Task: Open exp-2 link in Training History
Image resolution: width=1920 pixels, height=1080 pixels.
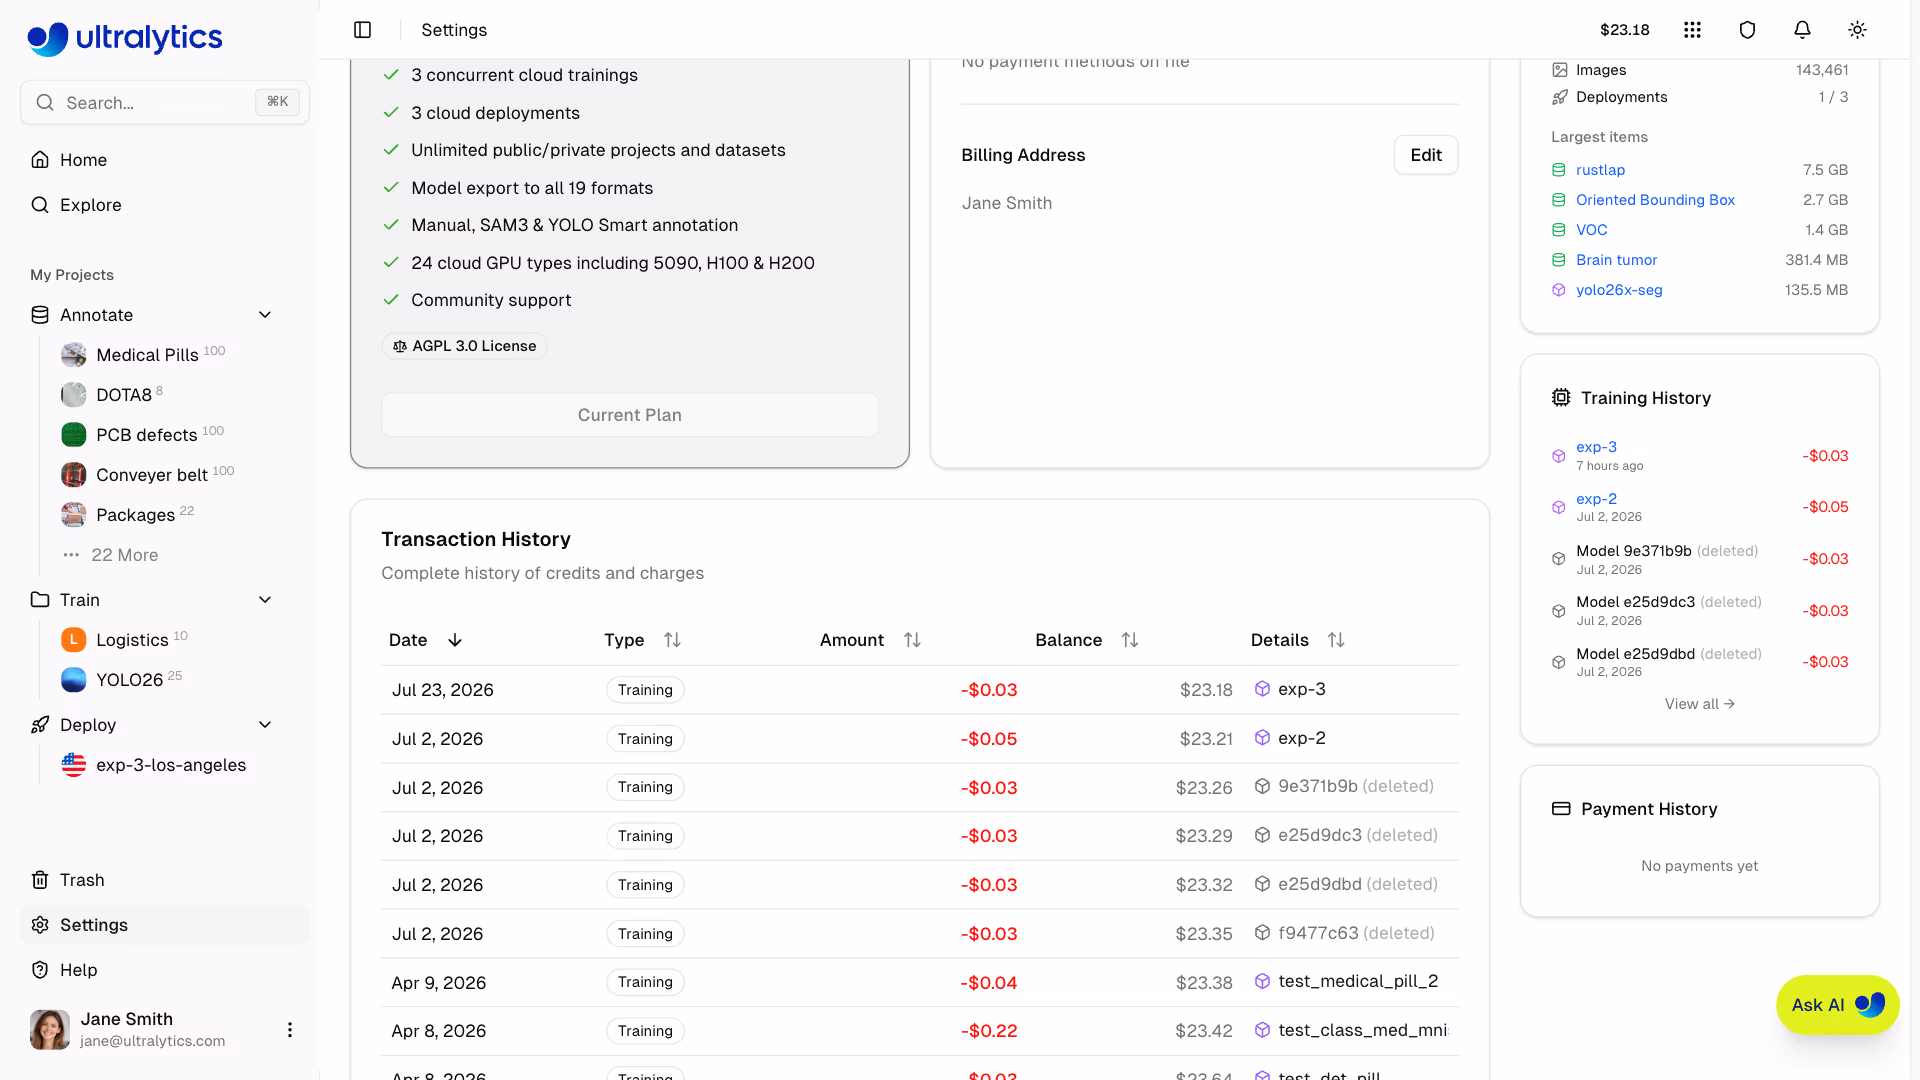Action: pyautogui.click(x=1596, y=499)
